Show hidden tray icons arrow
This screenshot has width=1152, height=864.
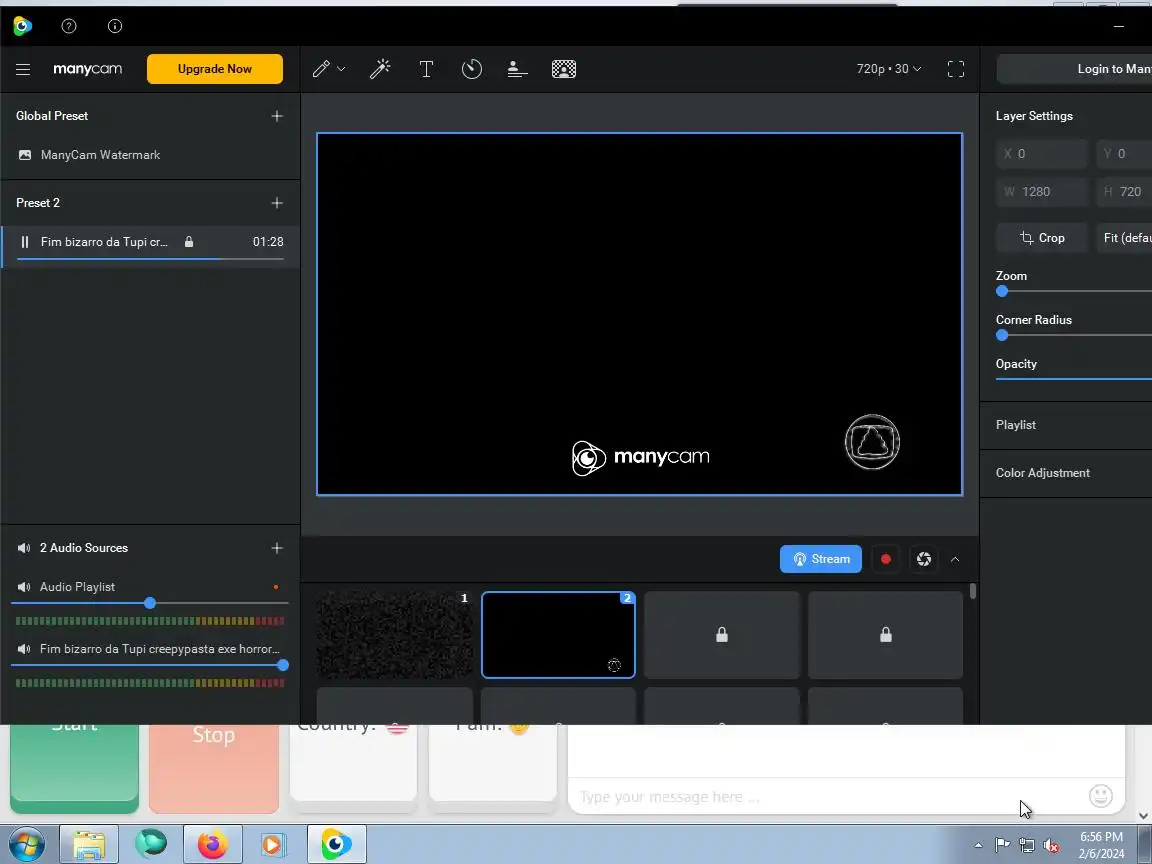(978, 846)
